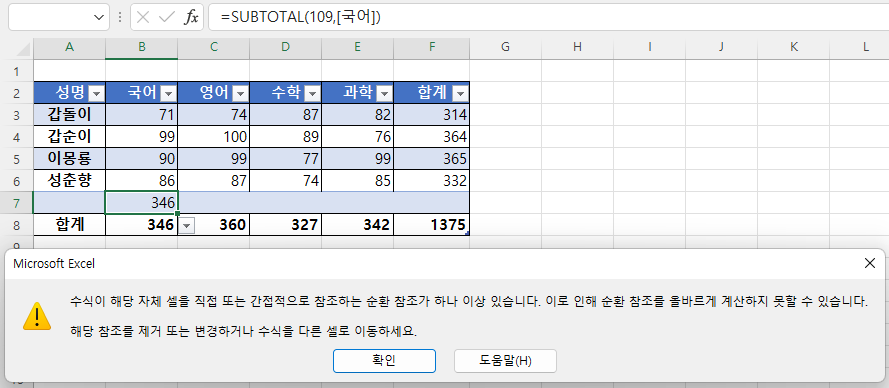Select column B header
Image resolution: width=889 pixels, height=388 pixels.
tap(141, 48)
